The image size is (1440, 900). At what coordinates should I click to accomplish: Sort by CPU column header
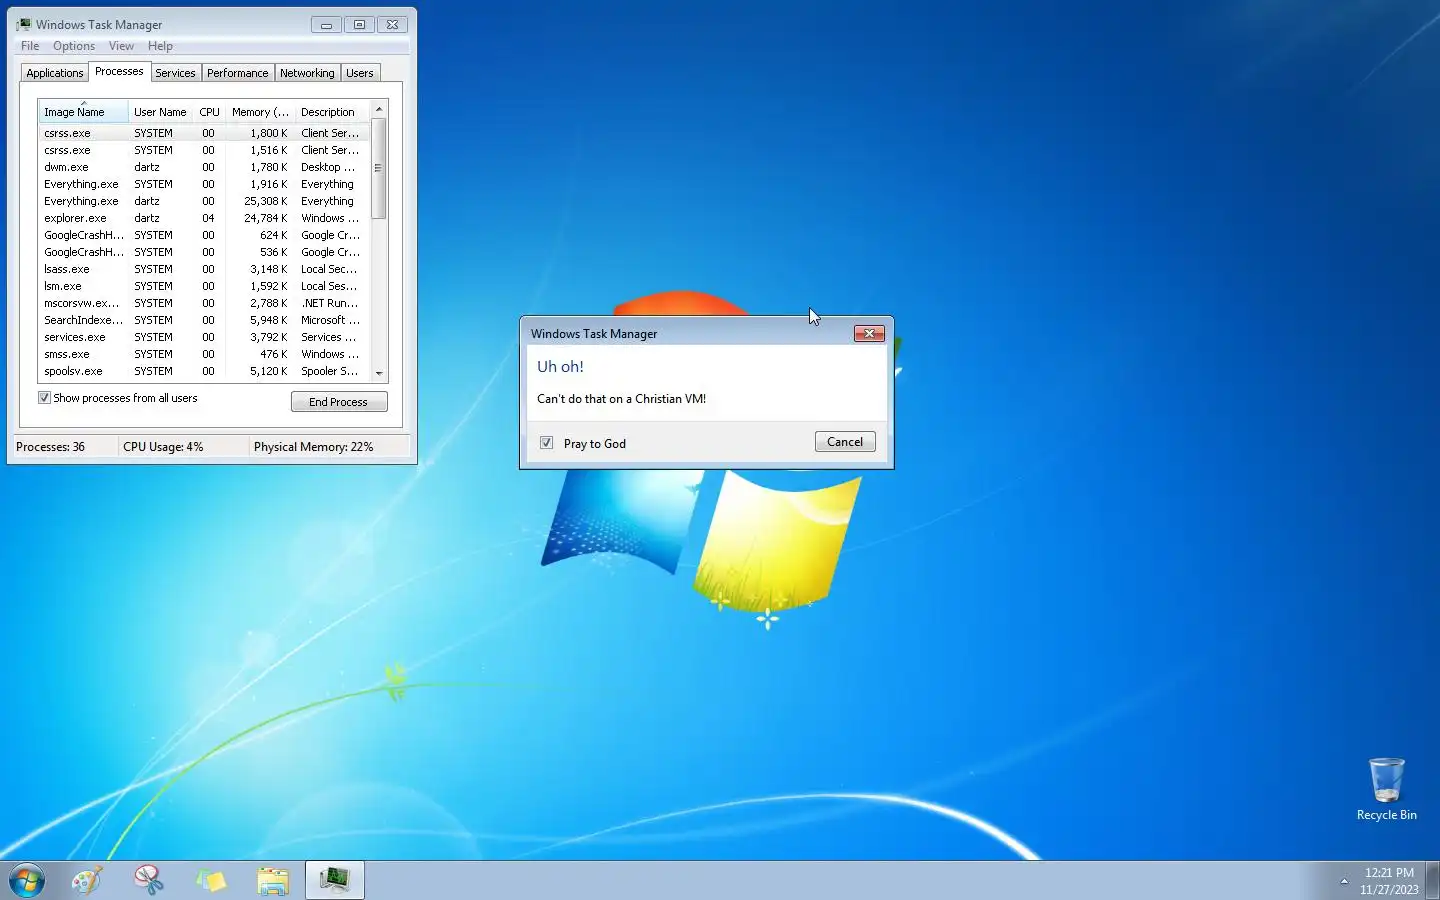[209, 112]
